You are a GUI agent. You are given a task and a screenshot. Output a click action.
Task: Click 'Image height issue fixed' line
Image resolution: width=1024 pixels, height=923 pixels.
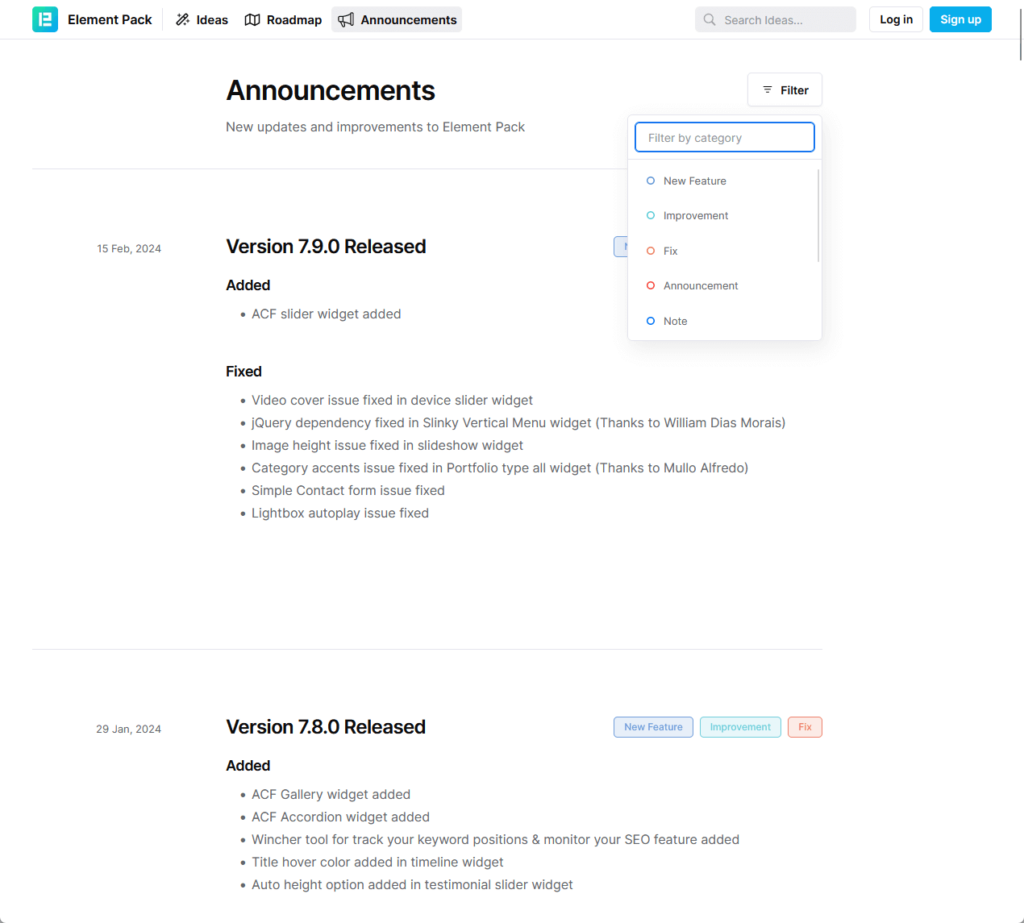(x=387, y=445)
